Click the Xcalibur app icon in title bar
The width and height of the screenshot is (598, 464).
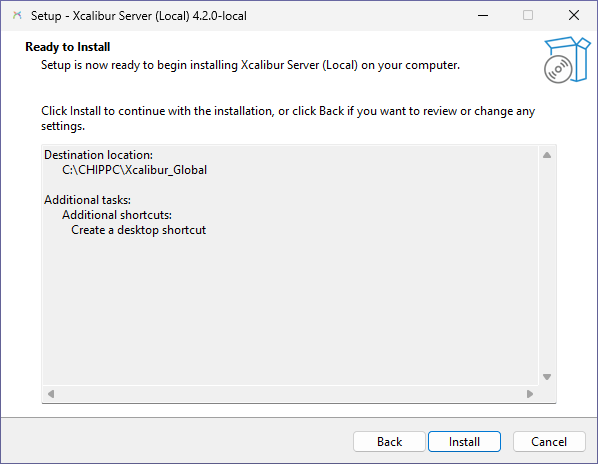click(x=17, y=15)
